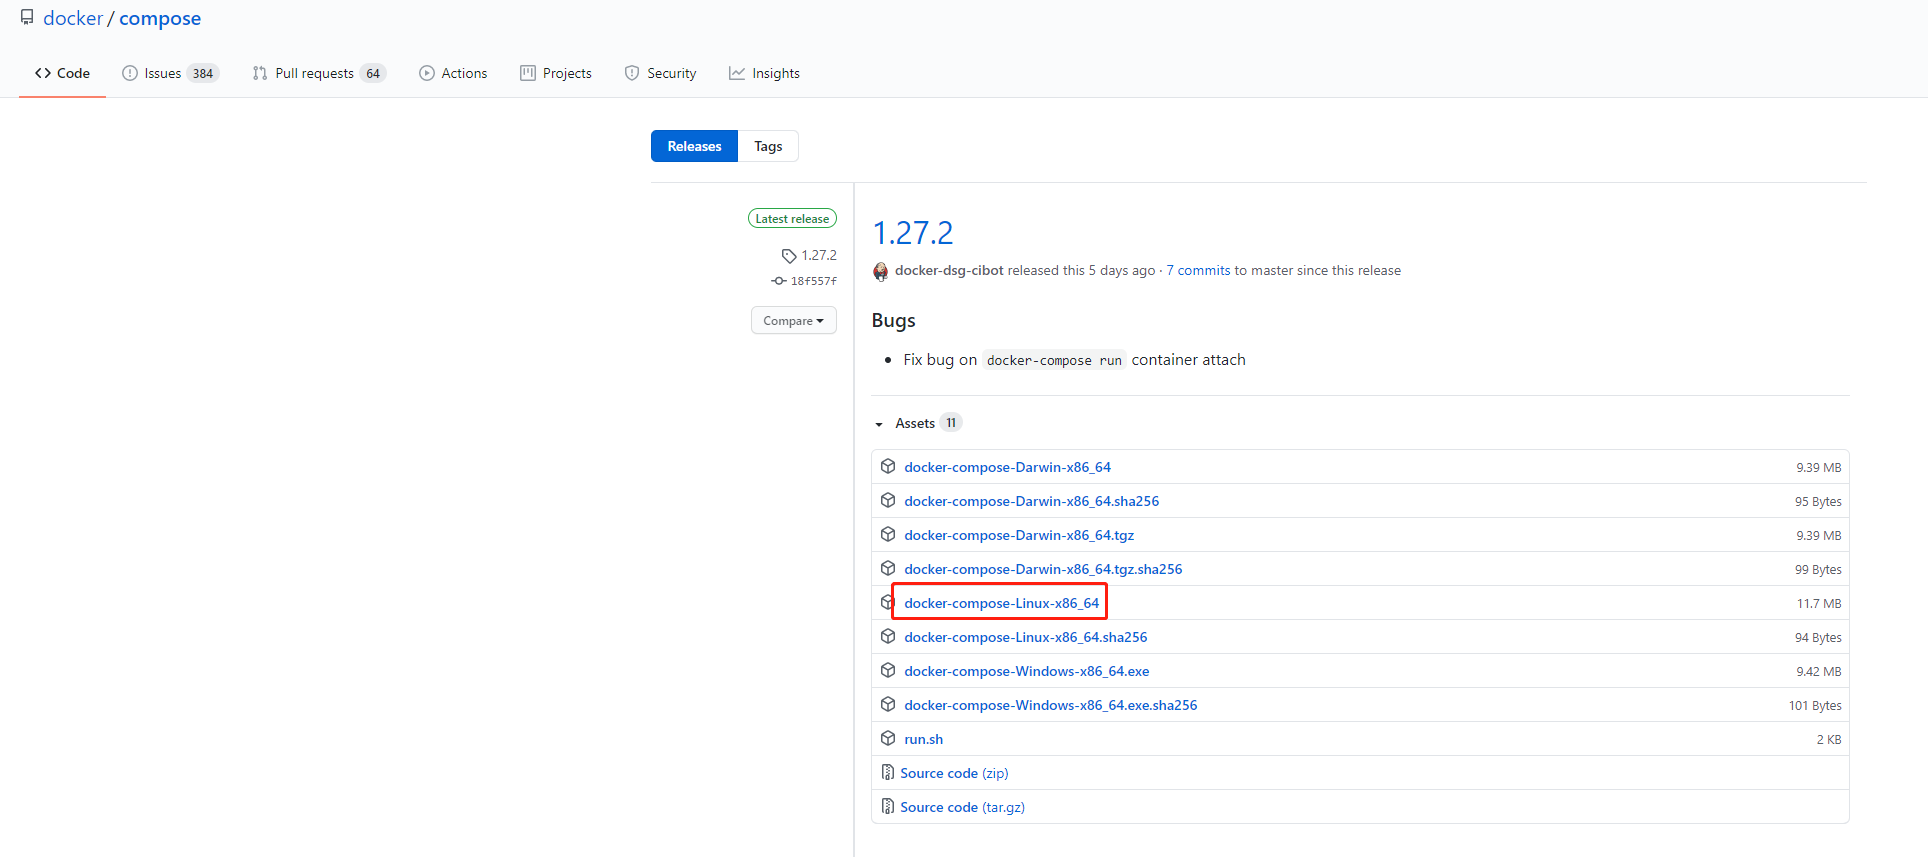The height and width of the screenshot is (857, 1928).
Task: Download docker-compose-Windows-x86_64.exe
Action: tap(1026, 671)
